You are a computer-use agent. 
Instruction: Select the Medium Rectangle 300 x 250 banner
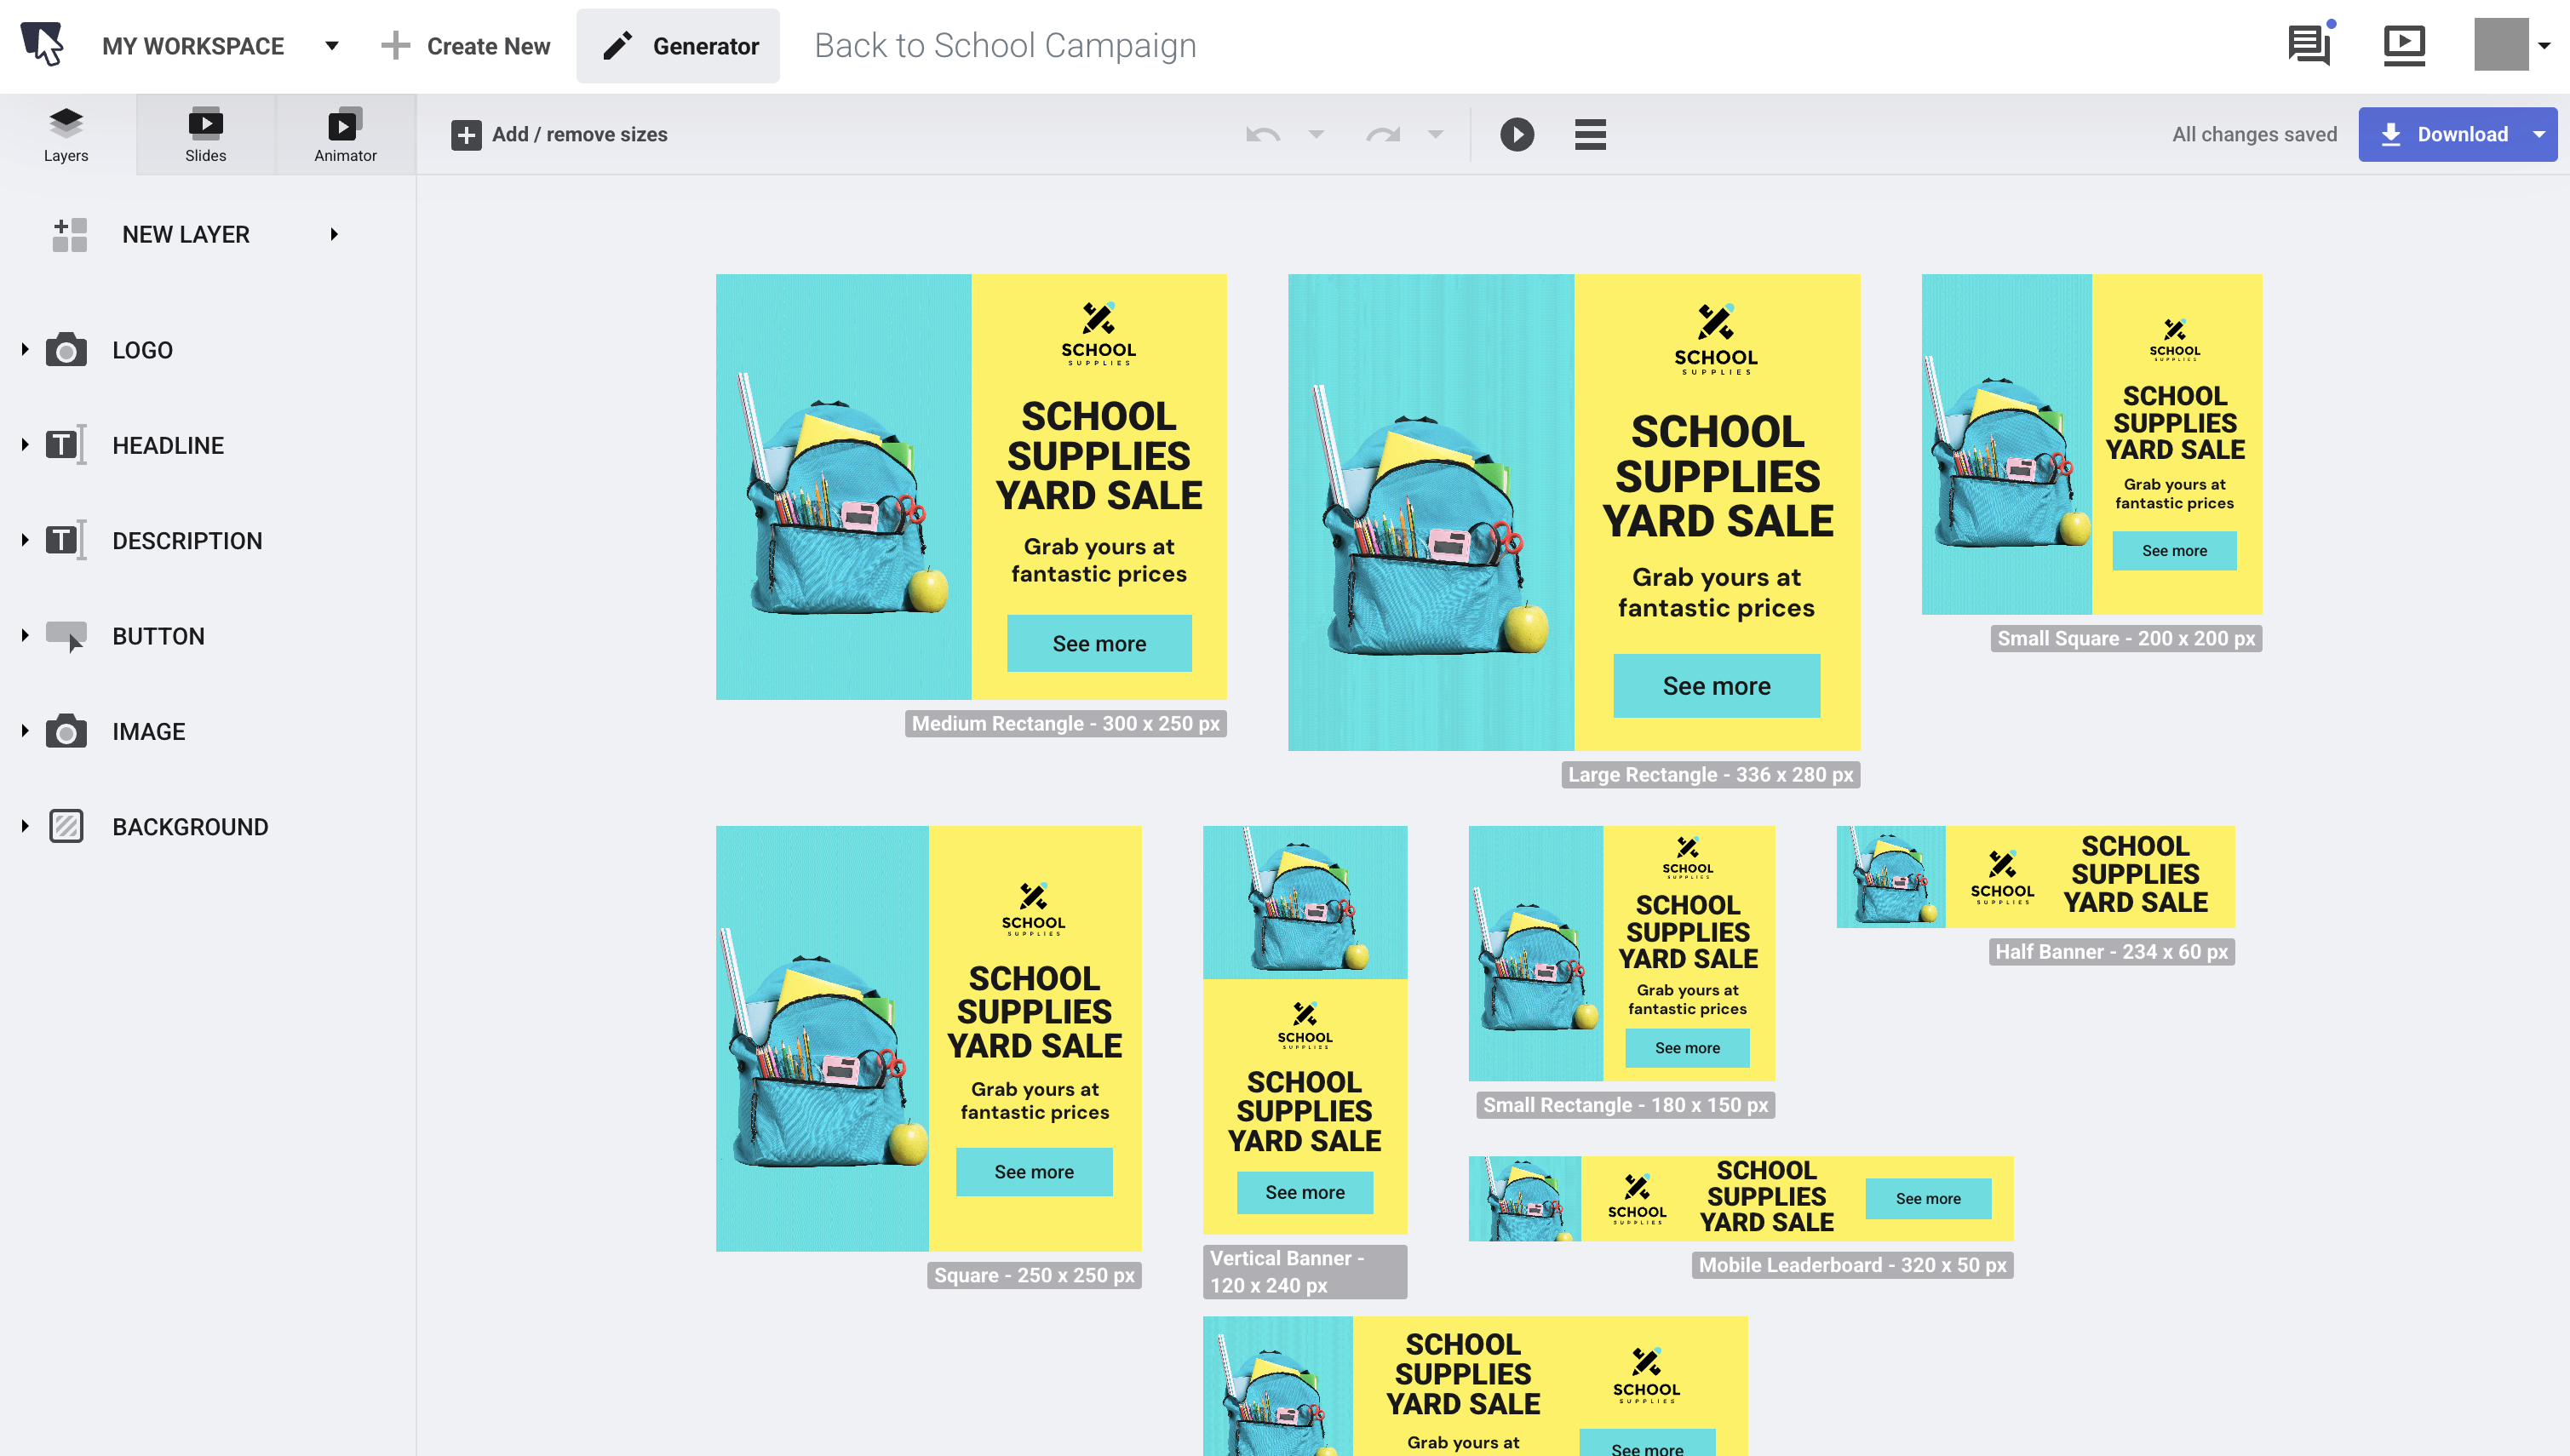click(x=970, y=486)
